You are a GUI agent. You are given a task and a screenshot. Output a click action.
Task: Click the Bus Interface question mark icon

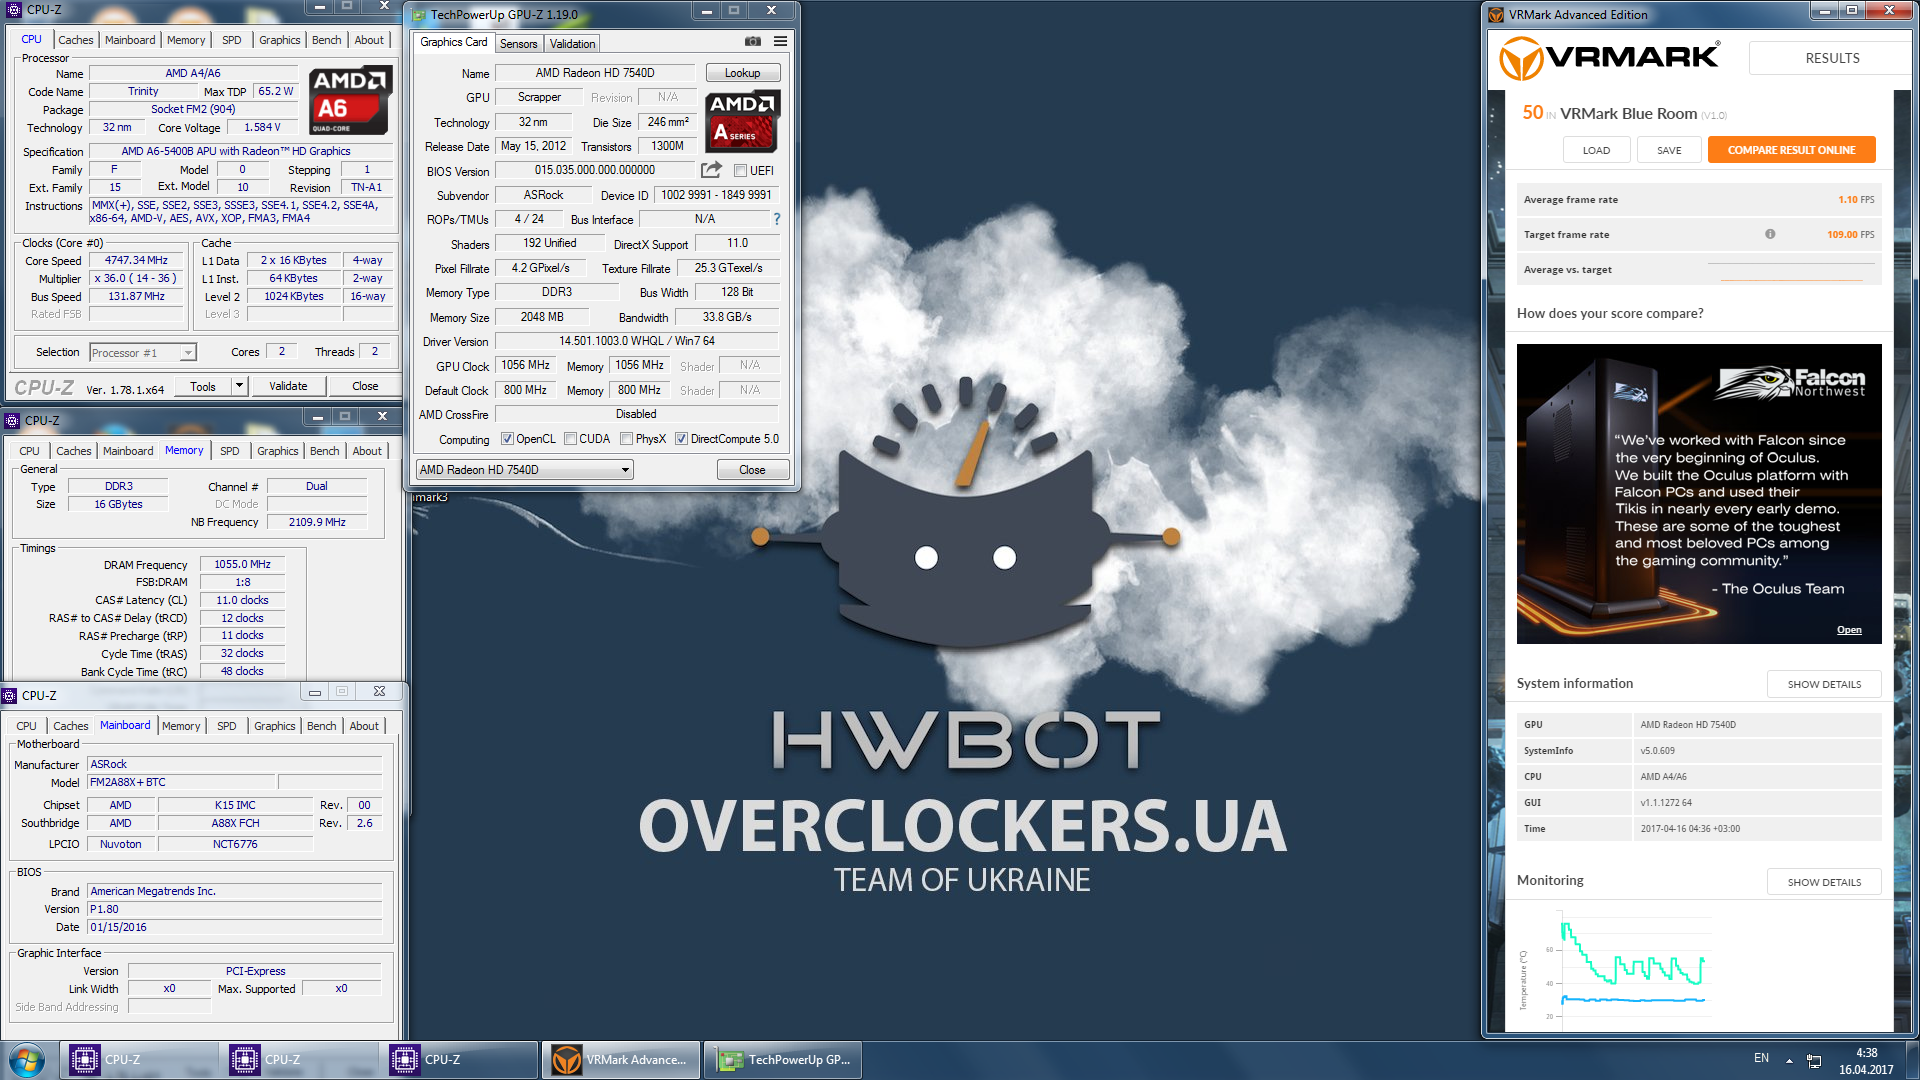(x=776, y=219)
